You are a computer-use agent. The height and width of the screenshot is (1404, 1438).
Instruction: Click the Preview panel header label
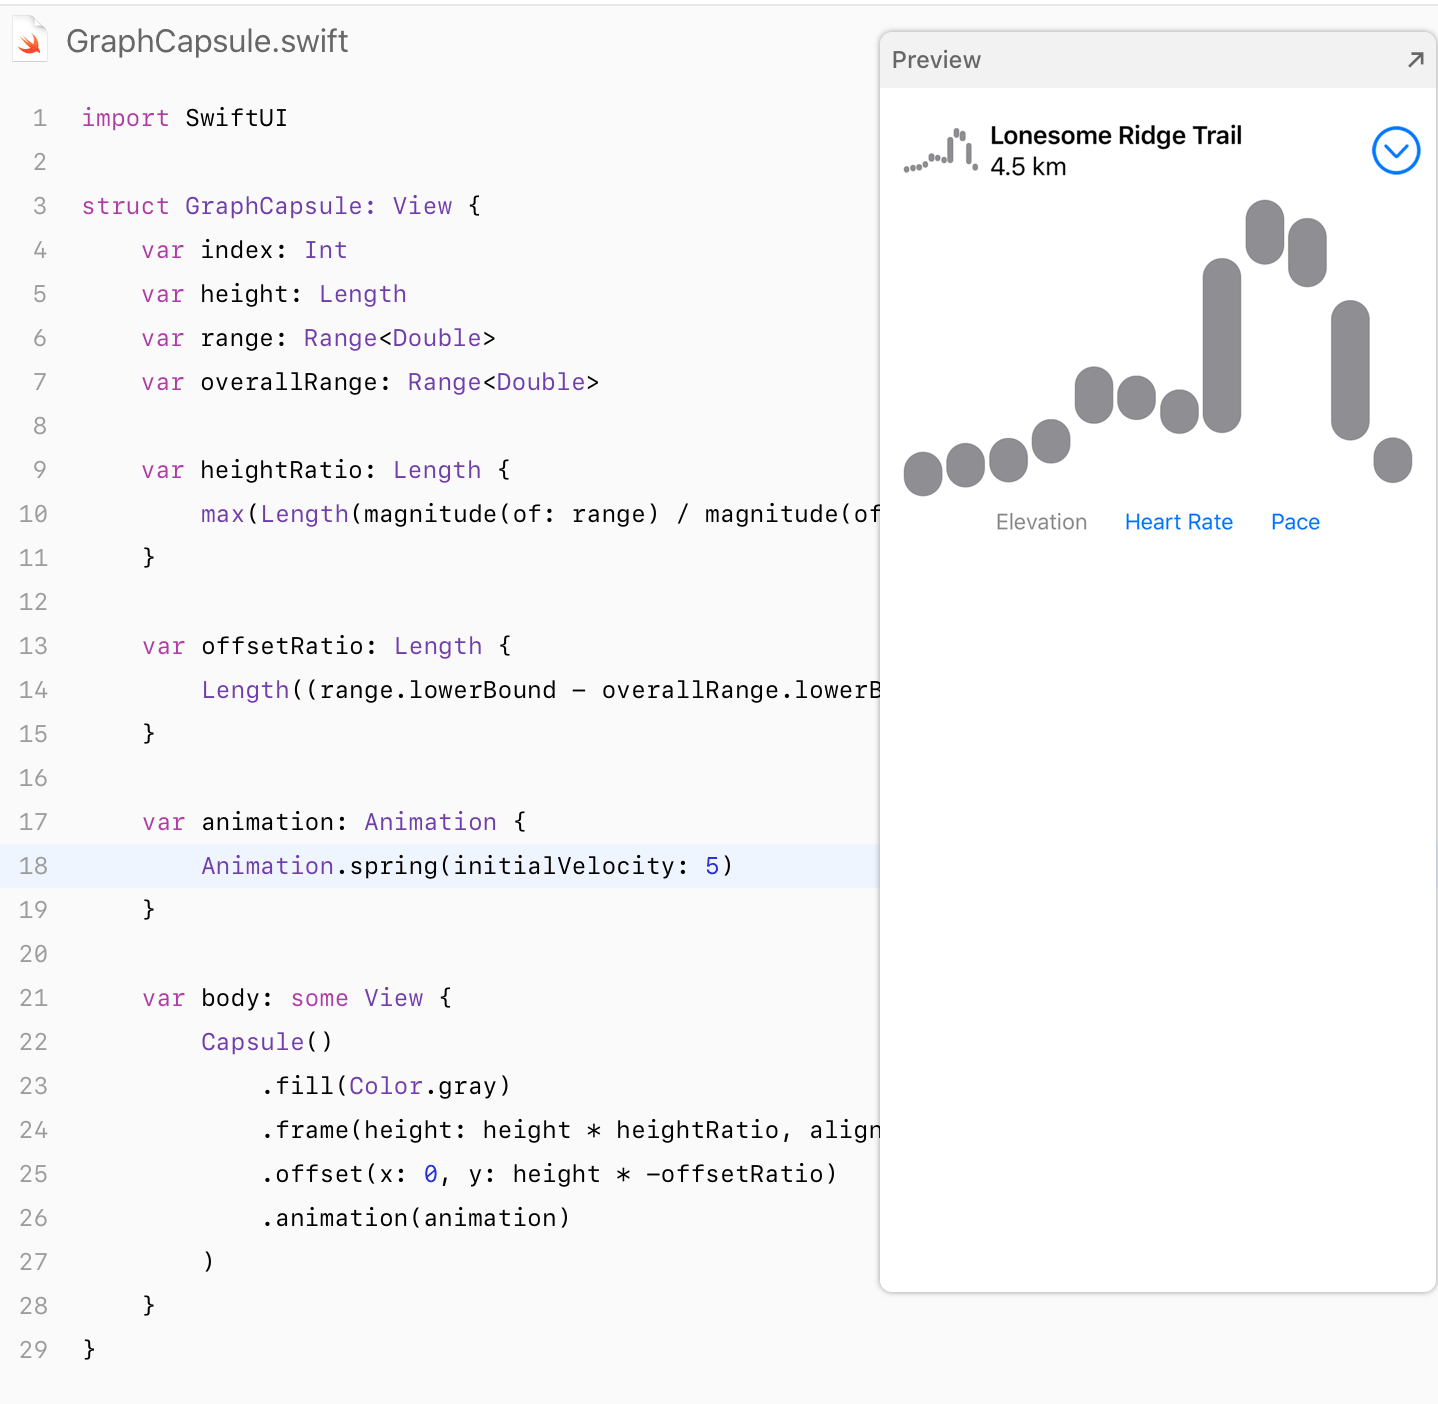click(x=936, y=60)
